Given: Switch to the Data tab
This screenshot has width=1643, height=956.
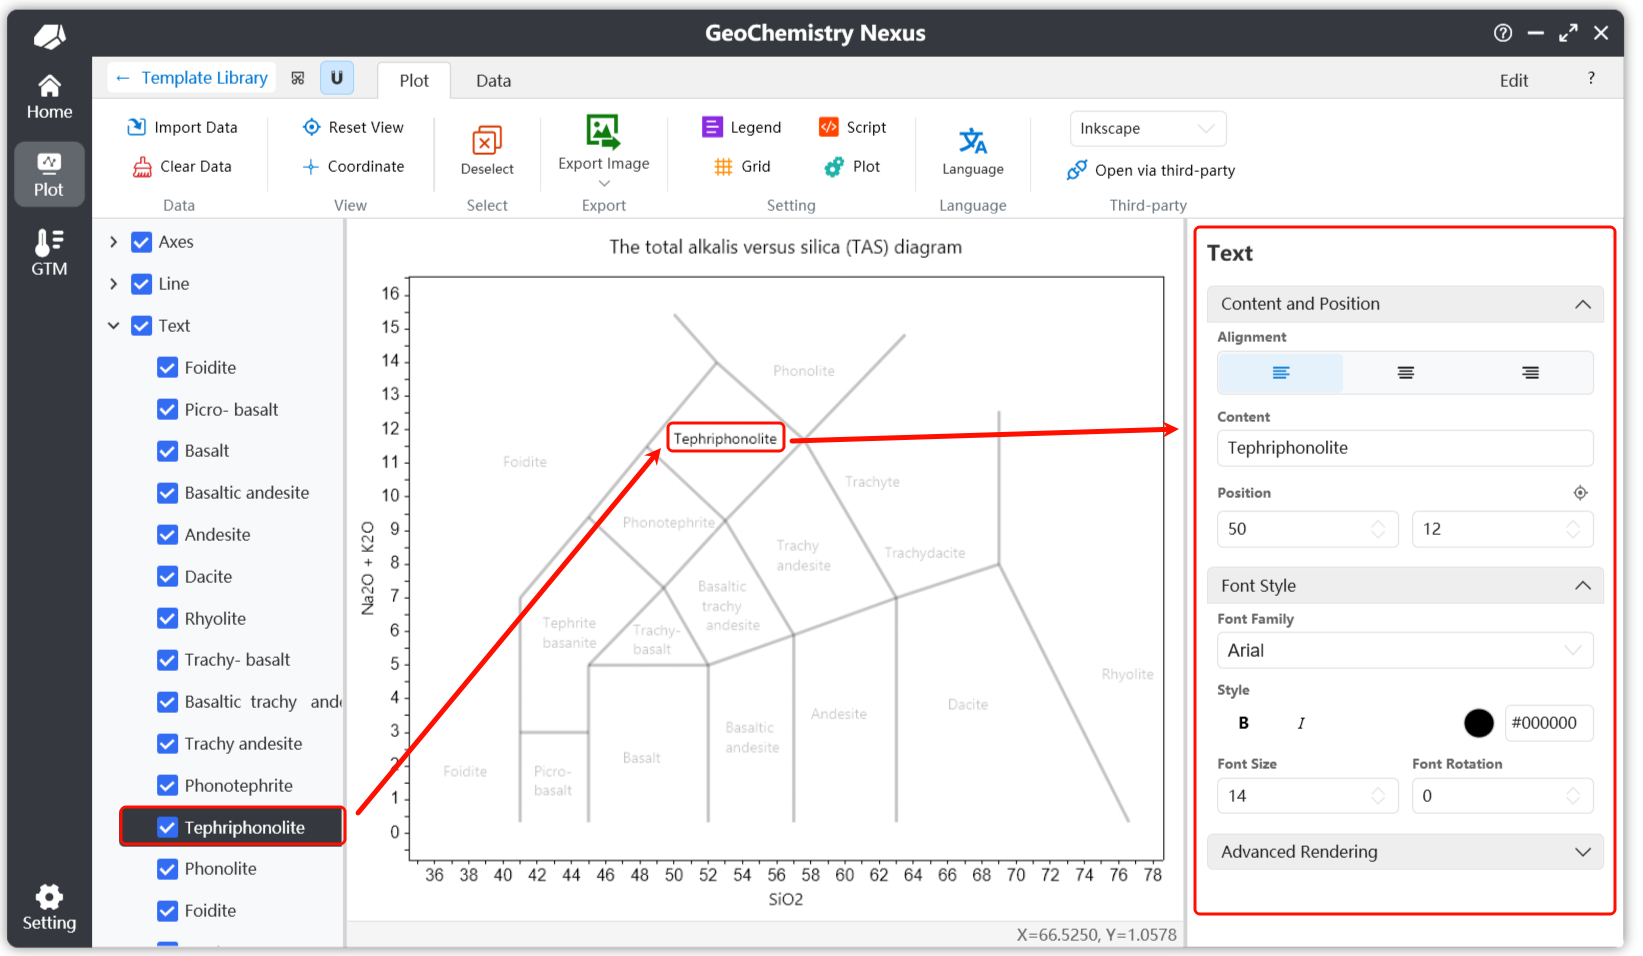Looking at the screenshot, I should pyautogui.click(x=493, y=81).
